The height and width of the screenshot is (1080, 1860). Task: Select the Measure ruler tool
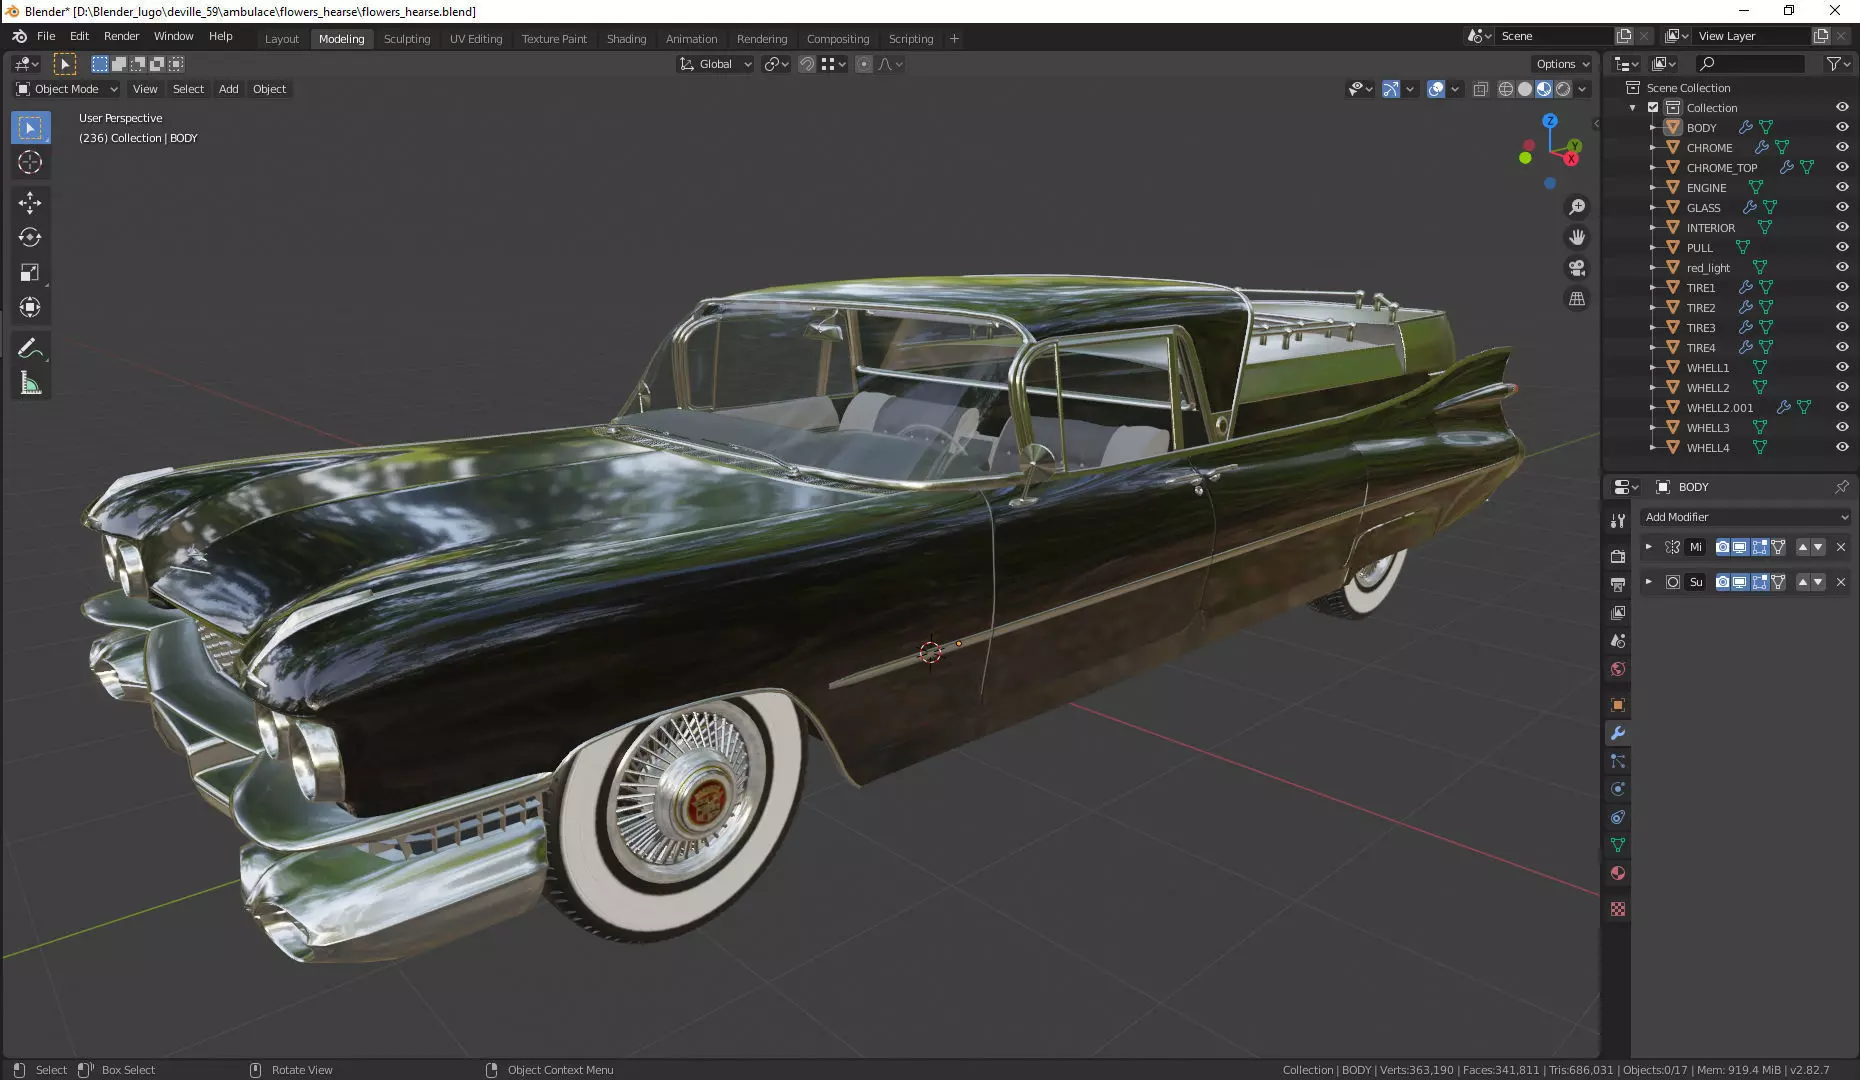point(30,384)
